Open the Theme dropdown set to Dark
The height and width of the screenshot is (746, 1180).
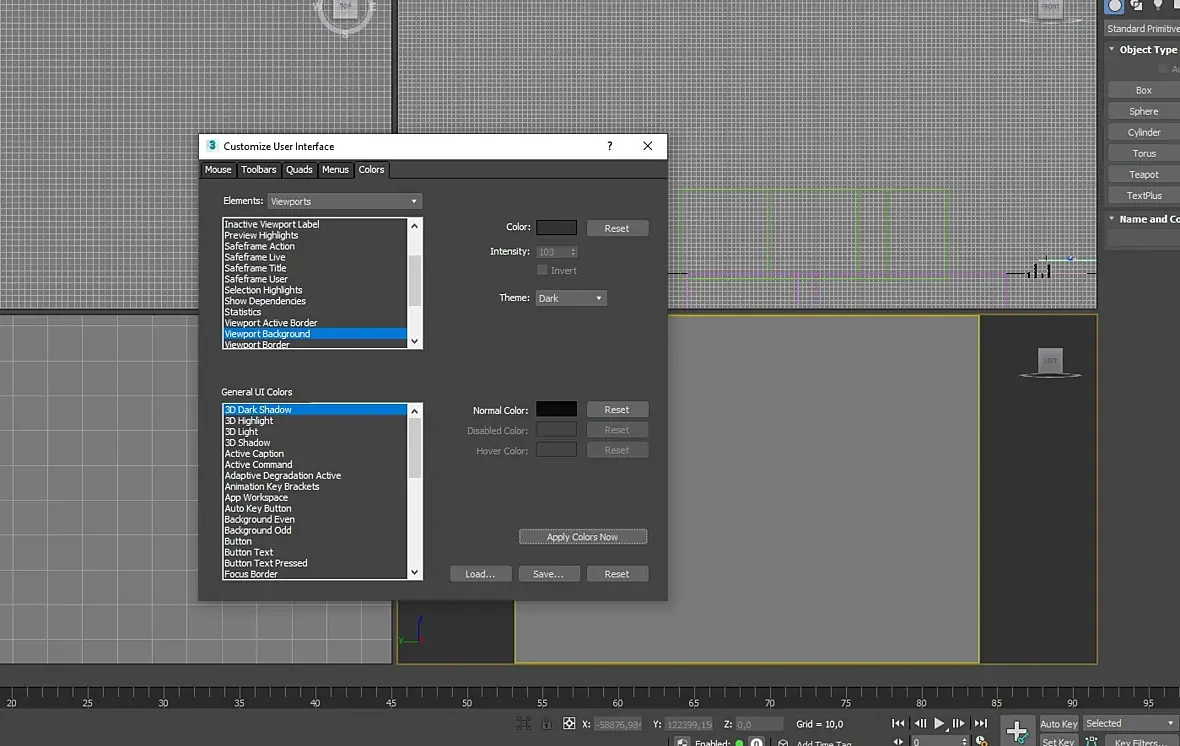click(x=571, y=298)
